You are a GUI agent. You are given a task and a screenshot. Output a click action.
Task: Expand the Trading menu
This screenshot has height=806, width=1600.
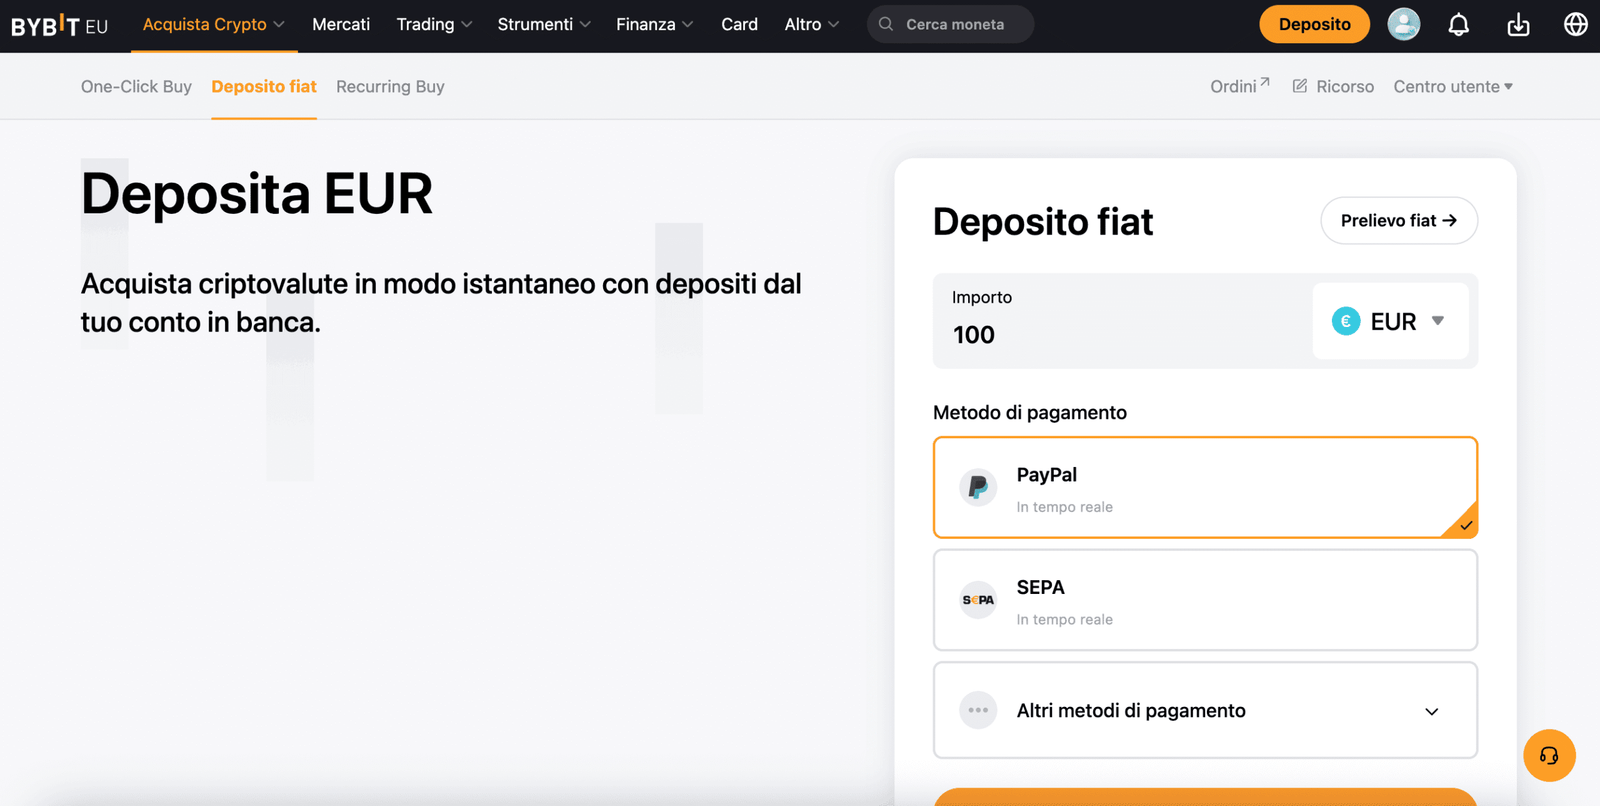(434, 24)
